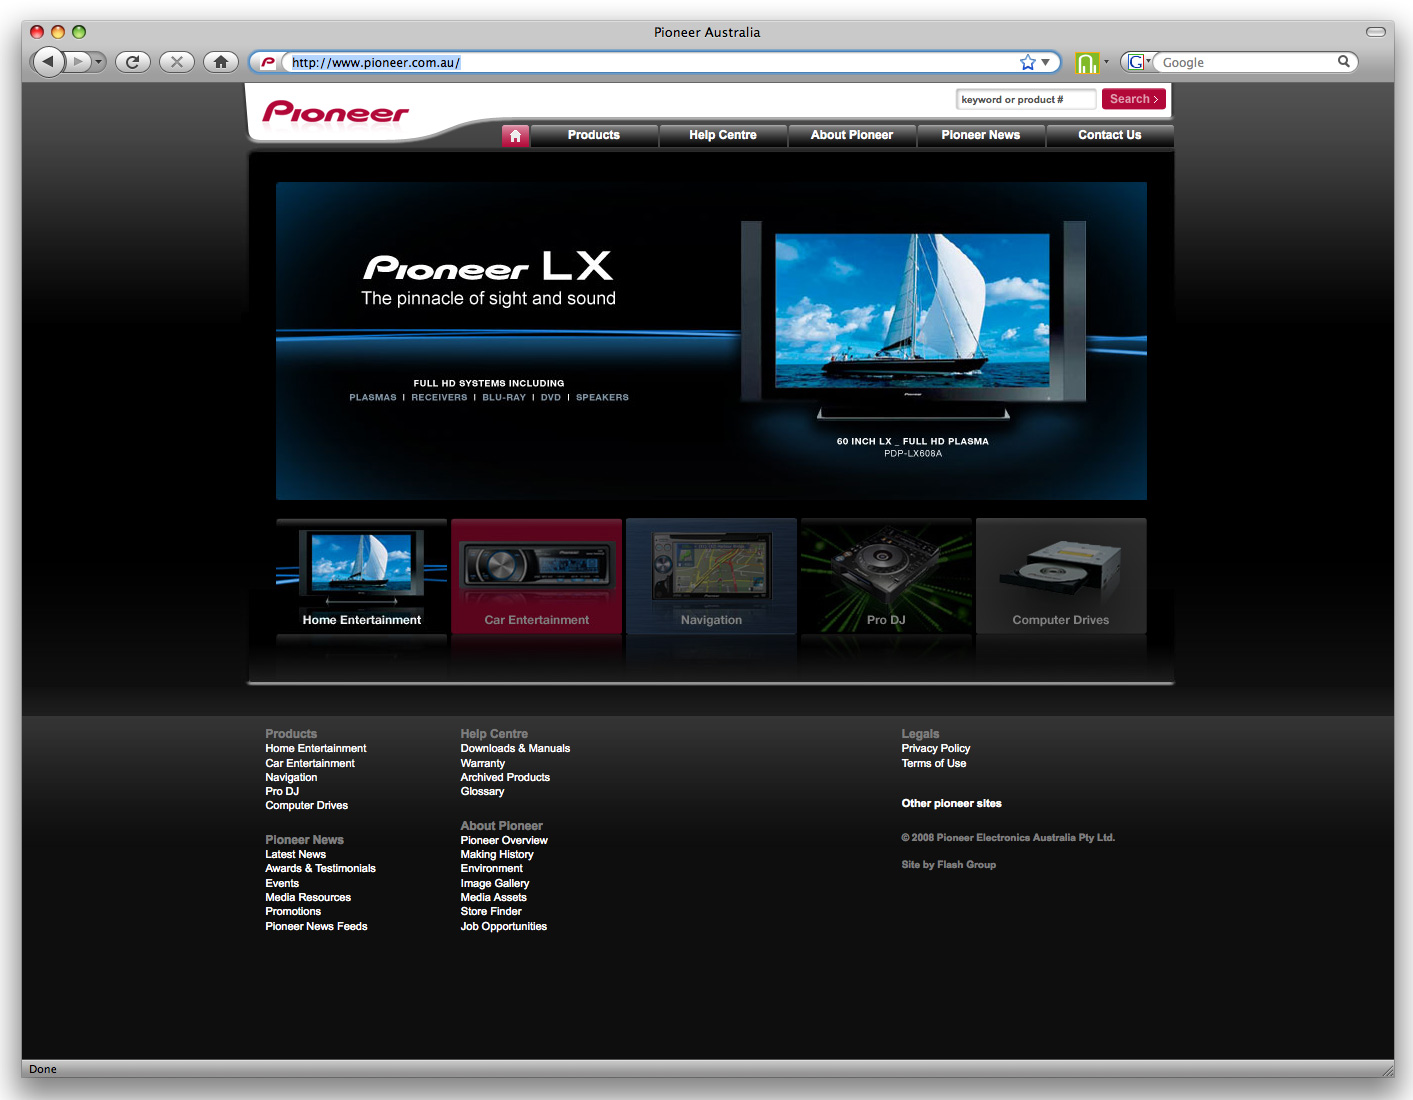Open the Home Entertainment category tile

coord(362,576)
